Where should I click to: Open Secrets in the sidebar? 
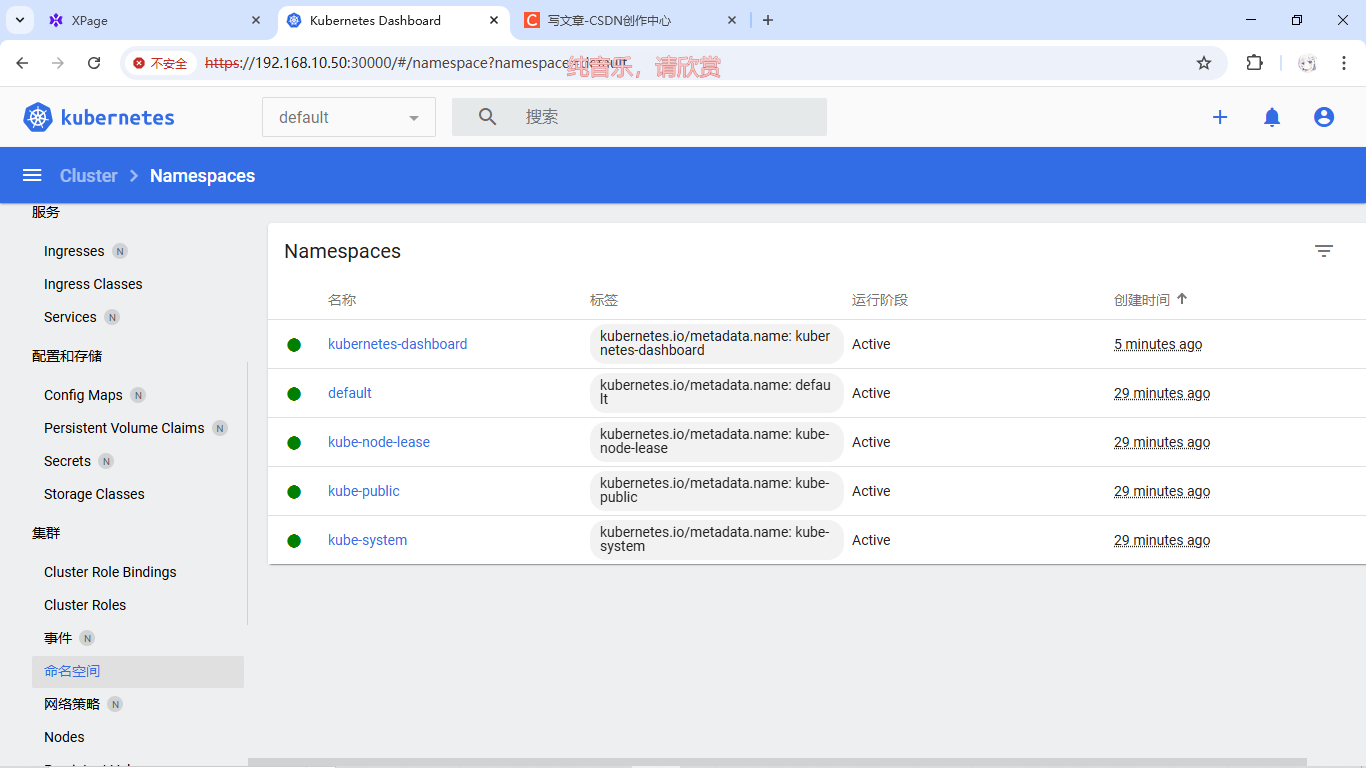click(x=67, y=461)
